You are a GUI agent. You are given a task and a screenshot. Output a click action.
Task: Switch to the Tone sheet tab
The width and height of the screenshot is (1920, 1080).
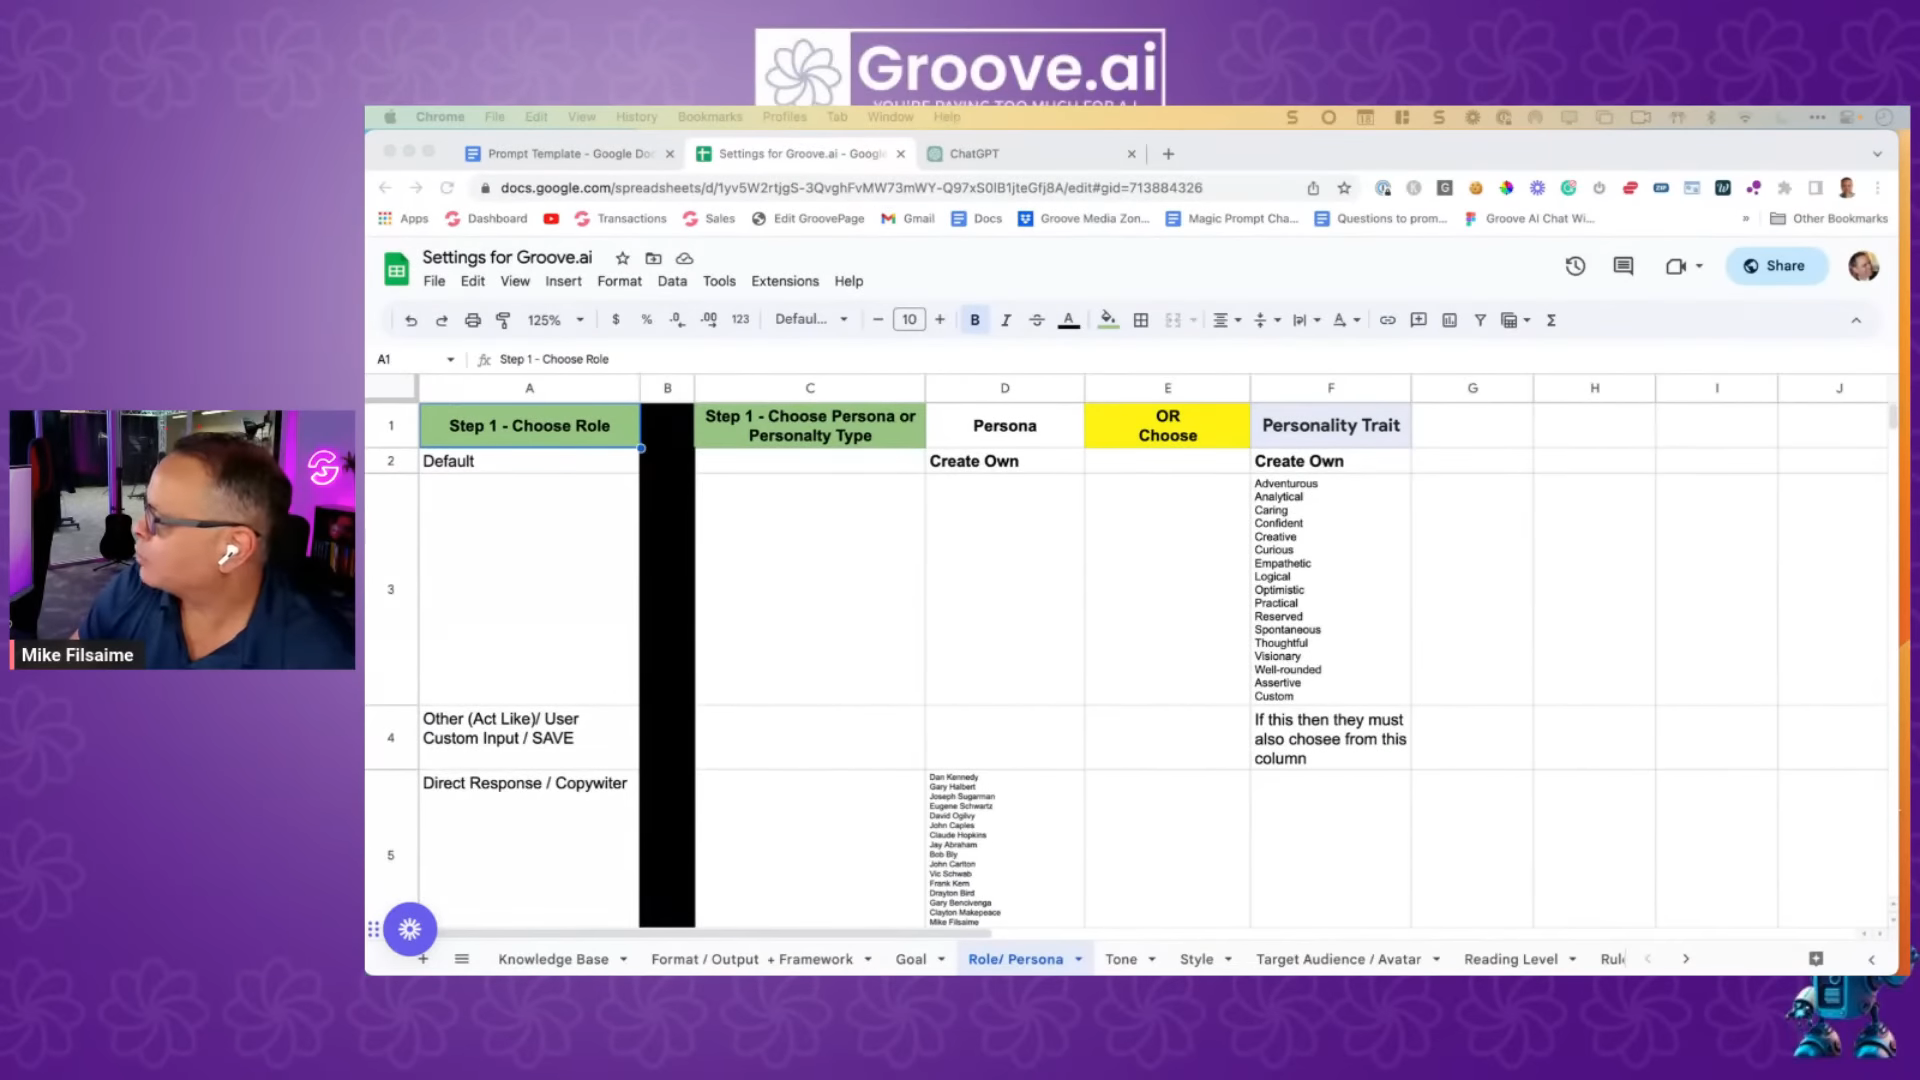[x=1121, y=959]
